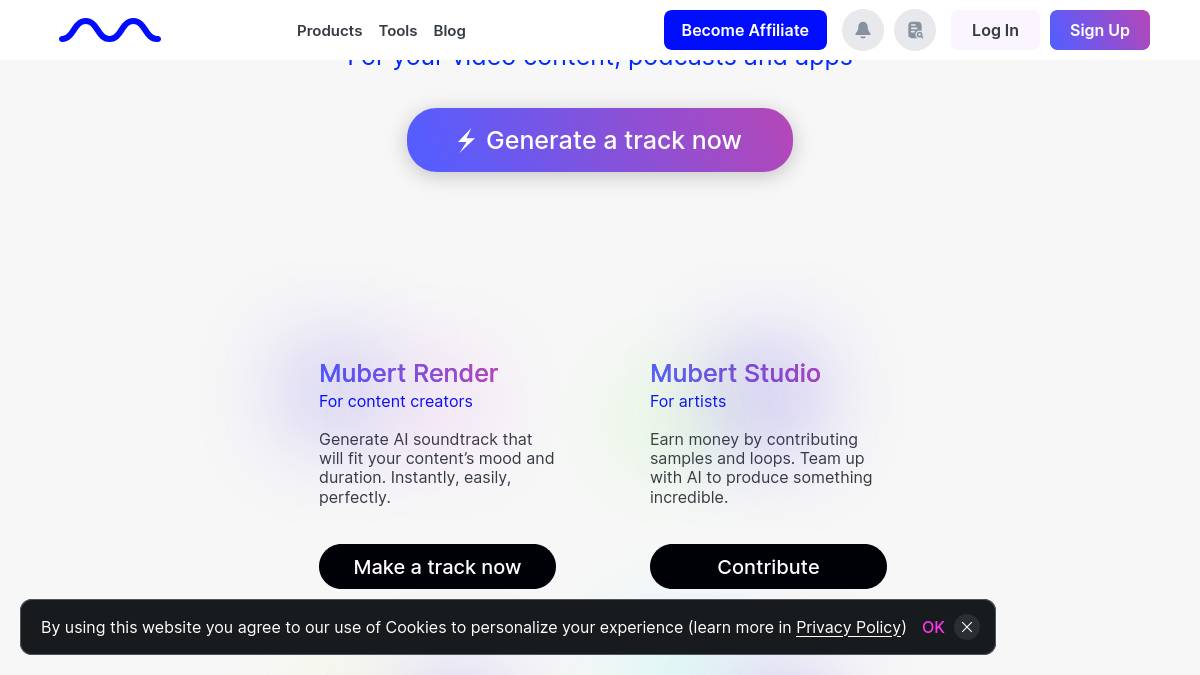Click the Mubert Render description paragraph
The image size is (1200, 675).
pyautogui.click(x=436, y=468)
